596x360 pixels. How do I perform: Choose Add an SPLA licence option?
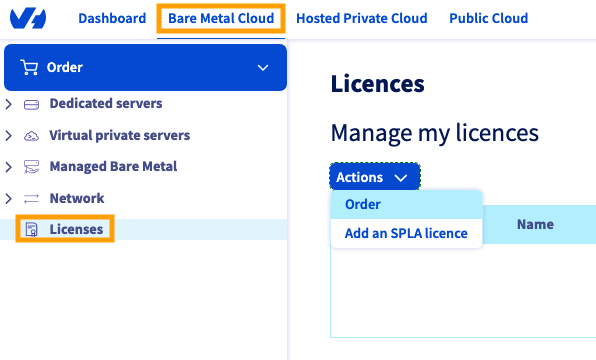click(406, 233)
